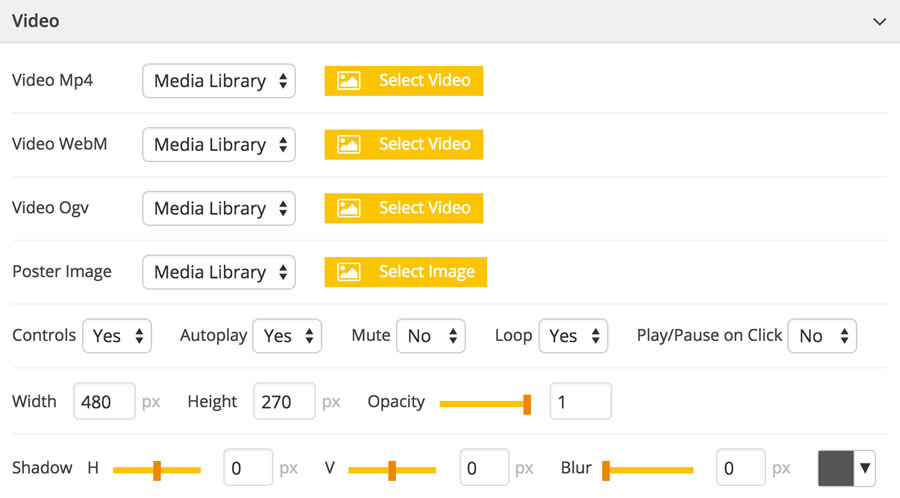900x498 pixels.
Task: Open Play/Pause on Click selector
Action: pos(822,336)
